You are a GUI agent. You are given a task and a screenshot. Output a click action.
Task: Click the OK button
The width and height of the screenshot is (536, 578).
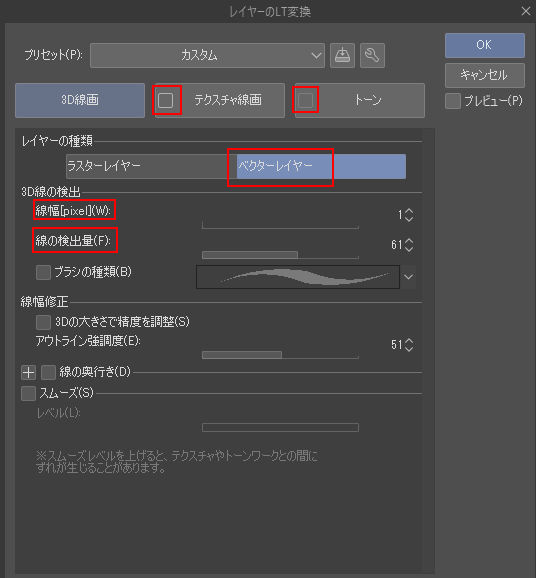pyautogui.click(x=485, y=45)
